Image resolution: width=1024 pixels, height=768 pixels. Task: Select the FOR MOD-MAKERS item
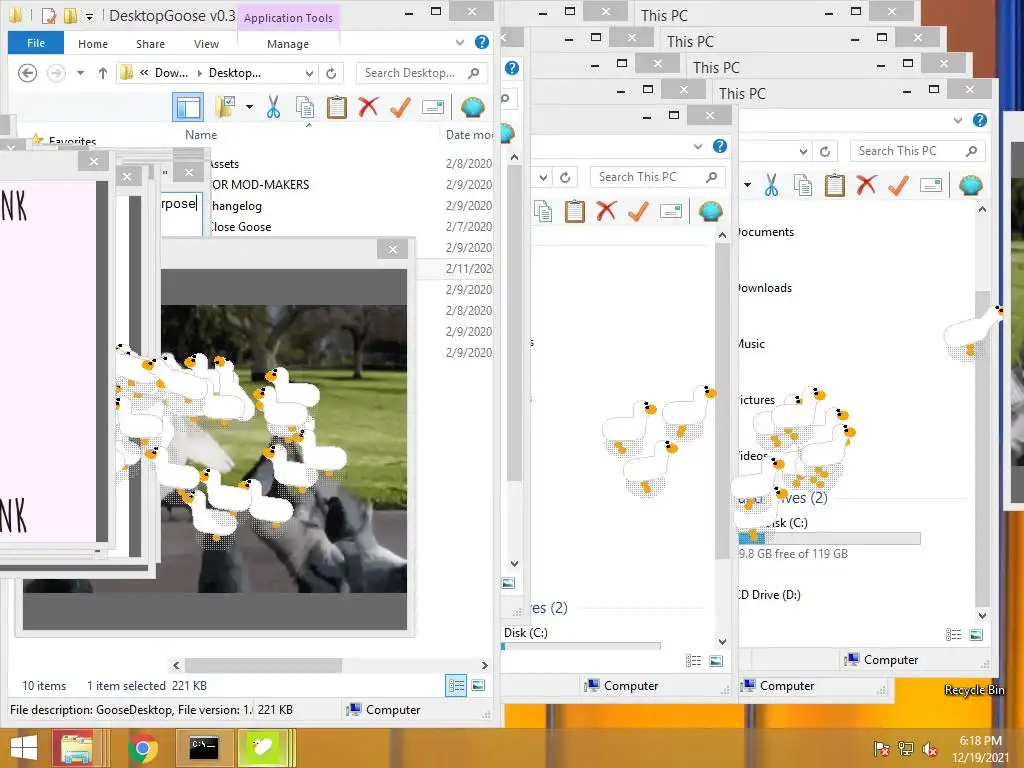tap(261, 185)
